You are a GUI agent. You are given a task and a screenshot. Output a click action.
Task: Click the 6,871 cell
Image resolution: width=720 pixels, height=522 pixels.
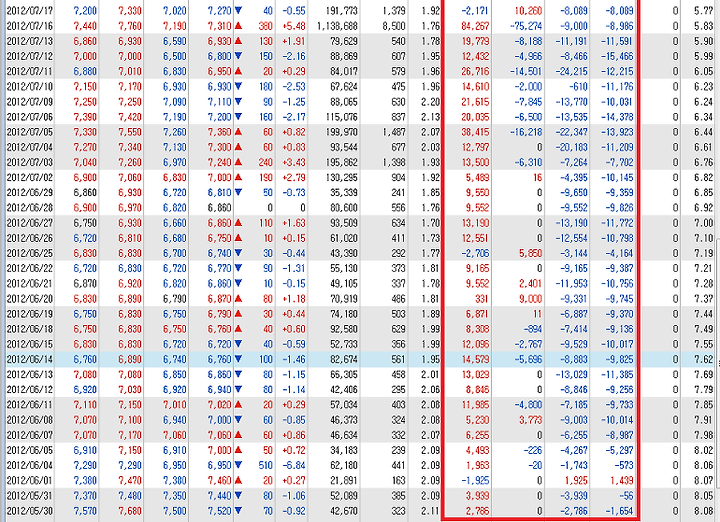click(477, 314)
